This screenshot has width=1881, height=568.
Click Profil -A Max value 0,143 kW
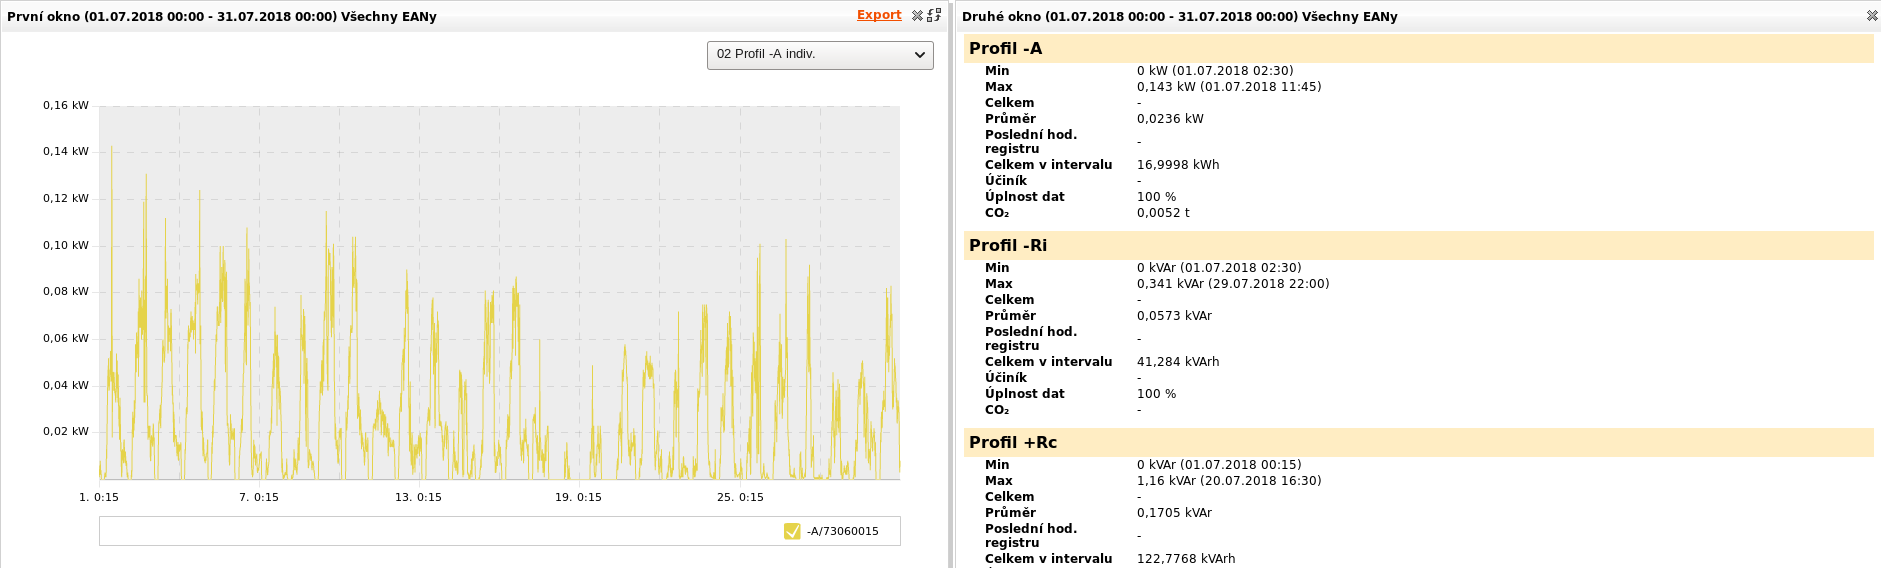pos(1228,87)
